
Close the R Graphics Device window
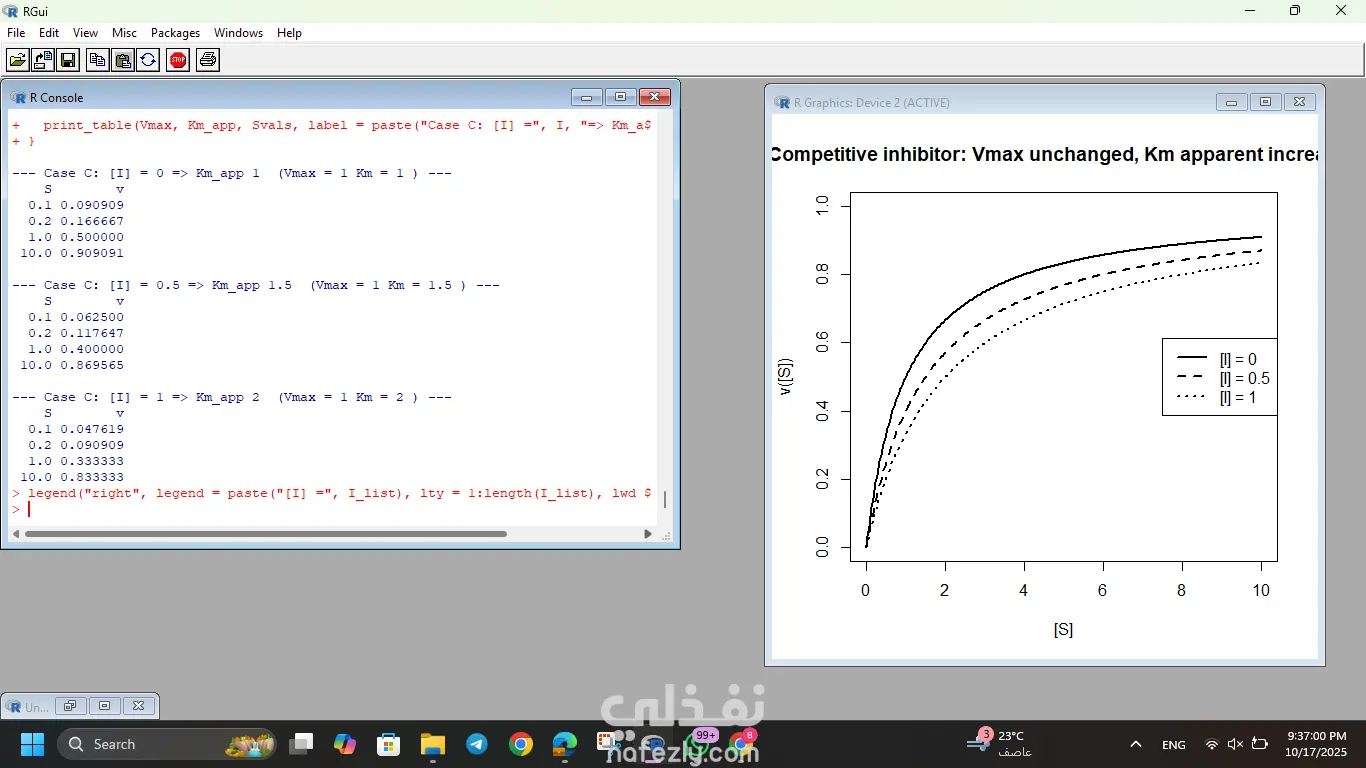[x=1300, y=102]
